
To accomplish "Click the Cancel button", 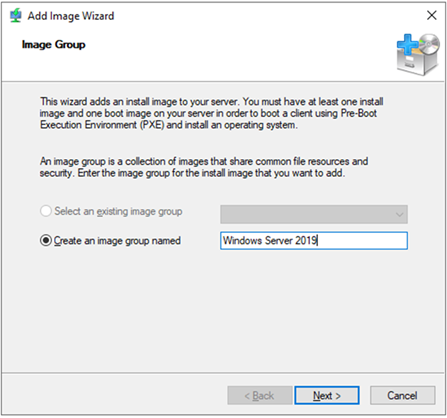I will (x=402, y=396).
